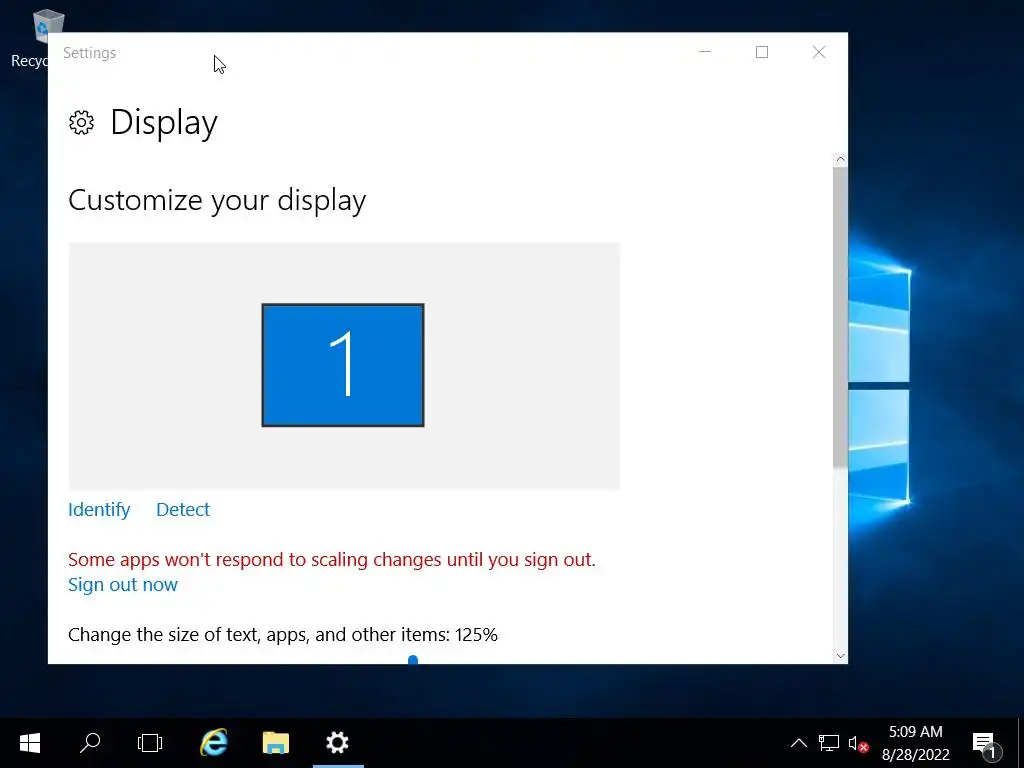The width and height of the screenshot is (1024, 768).
Task: Click the Show desktop sliver on taskbar
Action: (x=1021, y=743)
